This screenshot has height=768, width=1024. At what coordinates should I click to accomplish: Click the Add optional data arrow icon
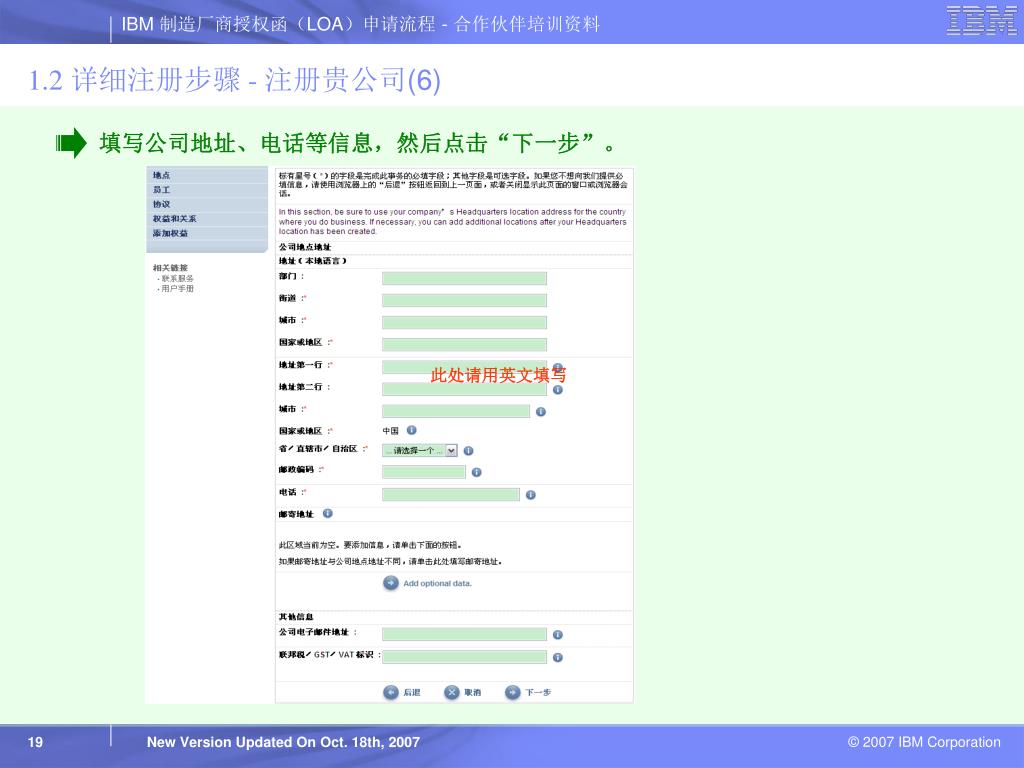pyautogui.click(x=391, y=583)
